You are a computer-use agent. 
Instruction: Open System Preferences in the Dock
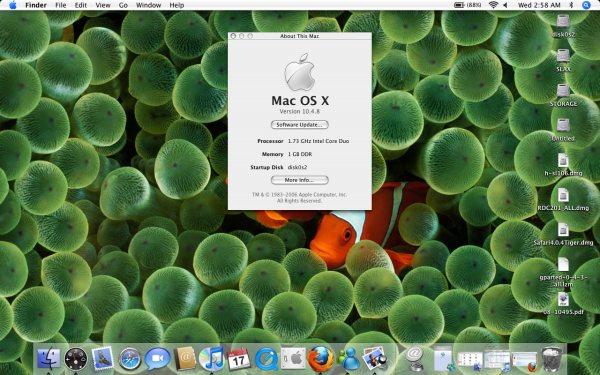click(x=293, y=359)
